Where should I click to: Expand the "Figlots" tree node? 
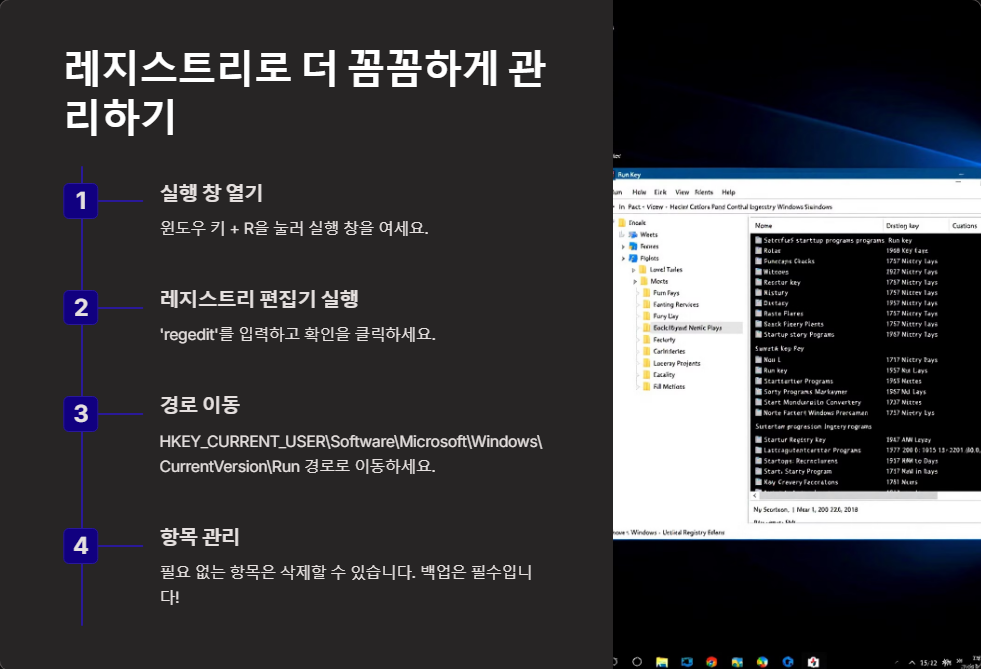pos(623,258)
